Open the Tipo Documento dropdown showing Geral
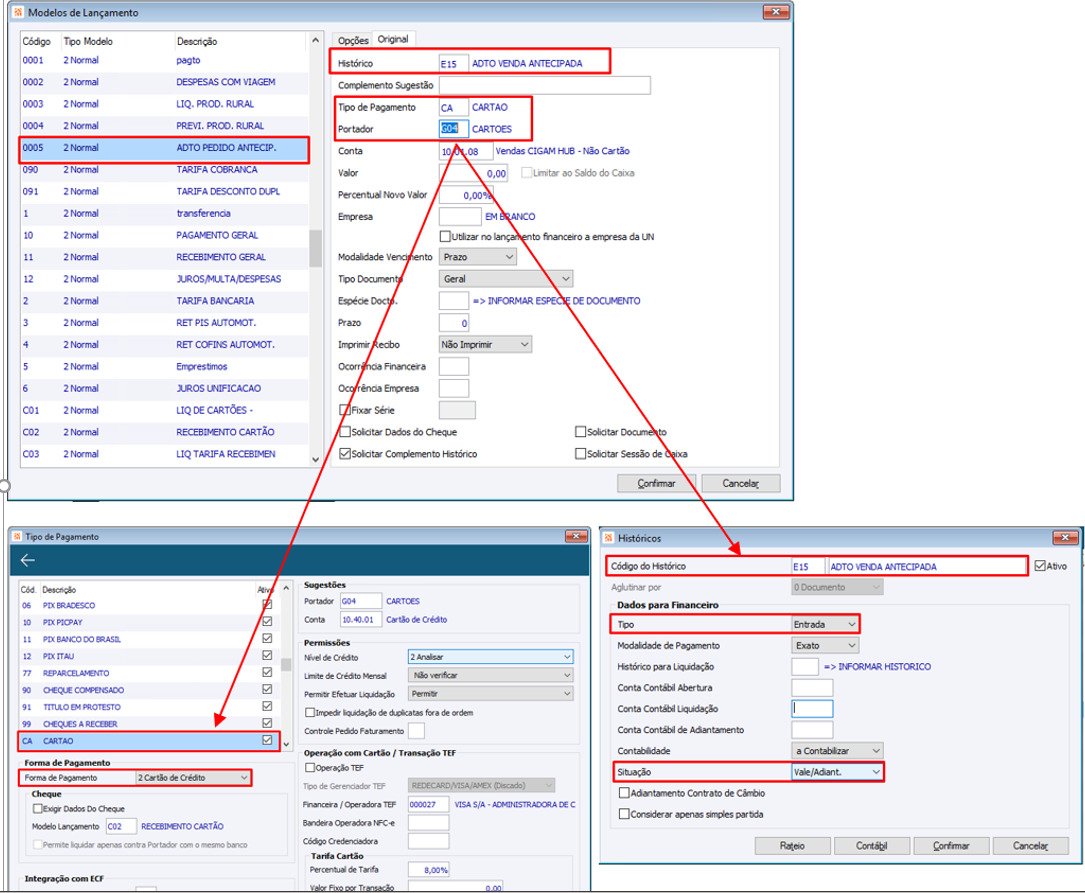This screenshot has height=893, width=1085. click(x=506, y=279)
